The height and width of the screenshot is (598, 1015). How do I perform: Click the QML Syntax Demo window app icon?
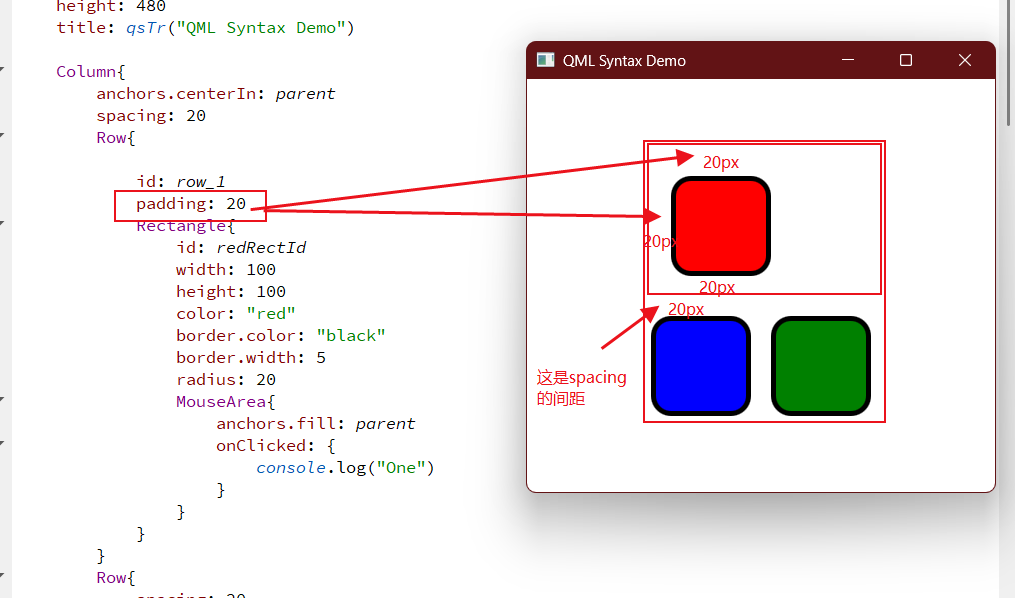[546, 60]
